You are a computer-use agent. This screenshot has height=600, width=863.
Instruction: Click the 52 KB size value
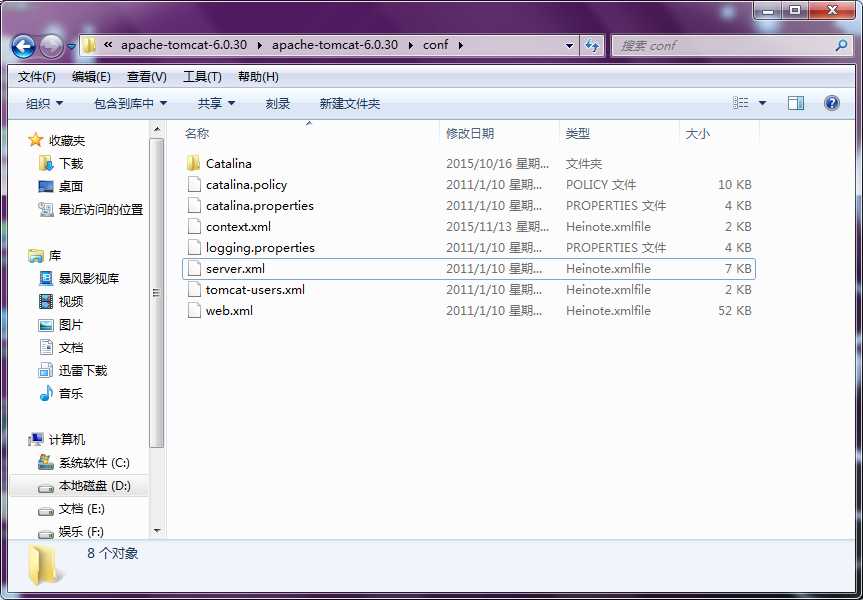[735, 310]
